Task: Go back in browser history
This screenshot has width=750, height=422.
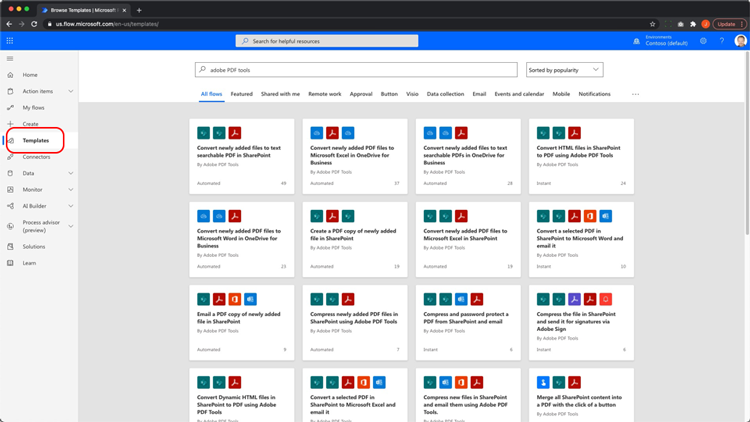Action: (x=9, y=24)
